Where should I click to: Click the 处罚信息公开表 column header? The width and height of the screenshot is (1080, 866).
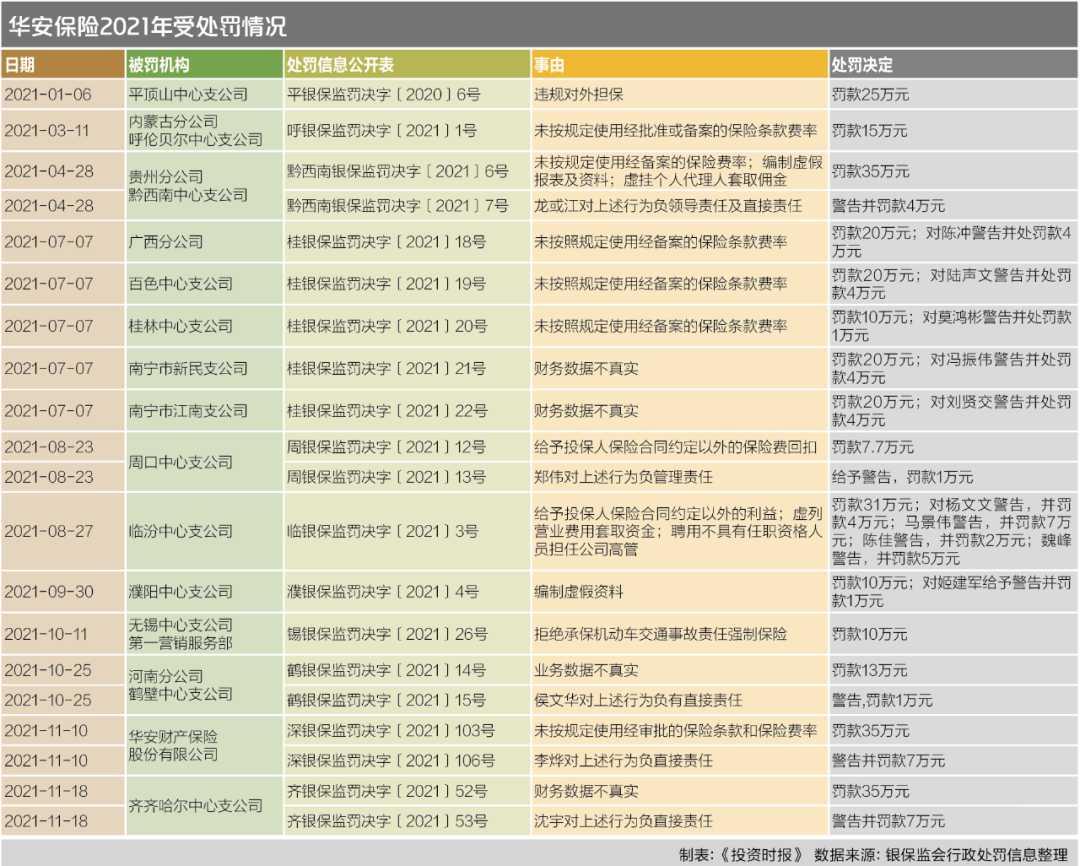[407, 65]
